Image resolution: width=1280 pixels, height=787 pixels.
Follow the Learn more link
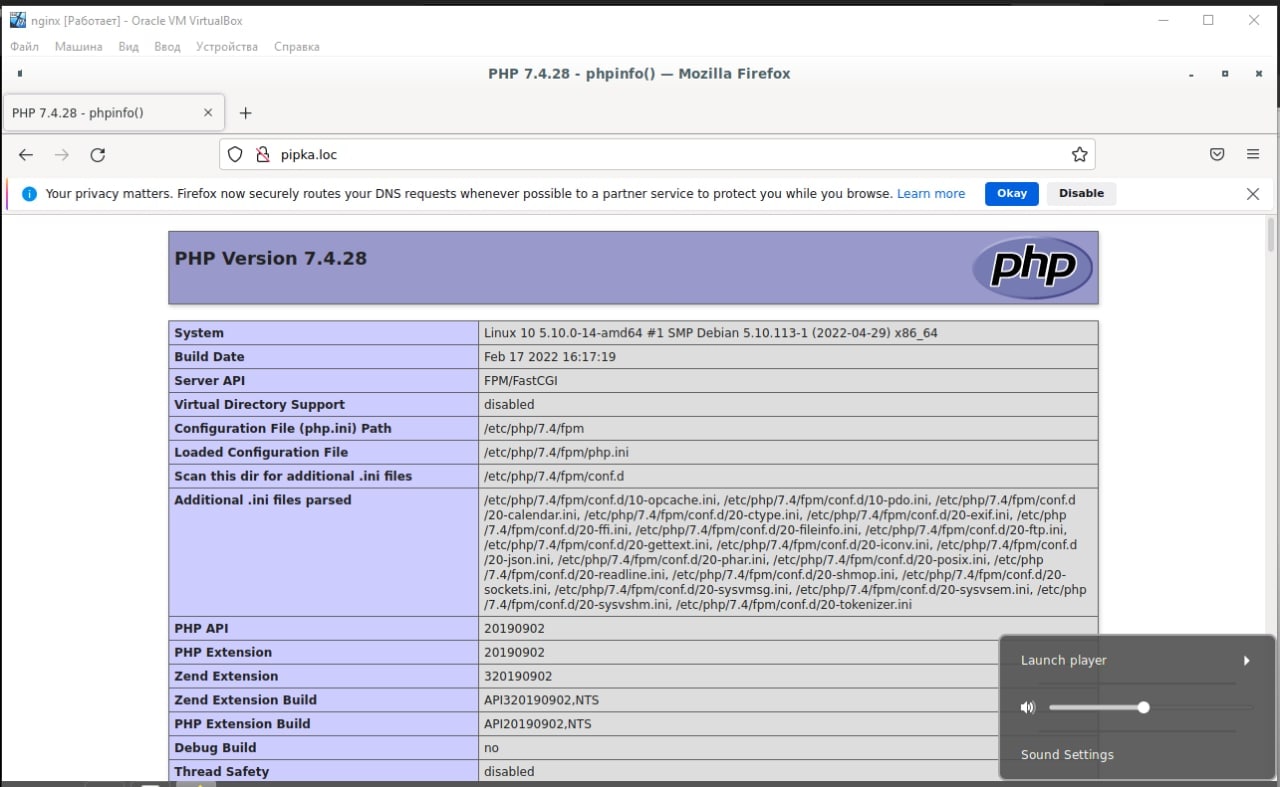point(930,194)
